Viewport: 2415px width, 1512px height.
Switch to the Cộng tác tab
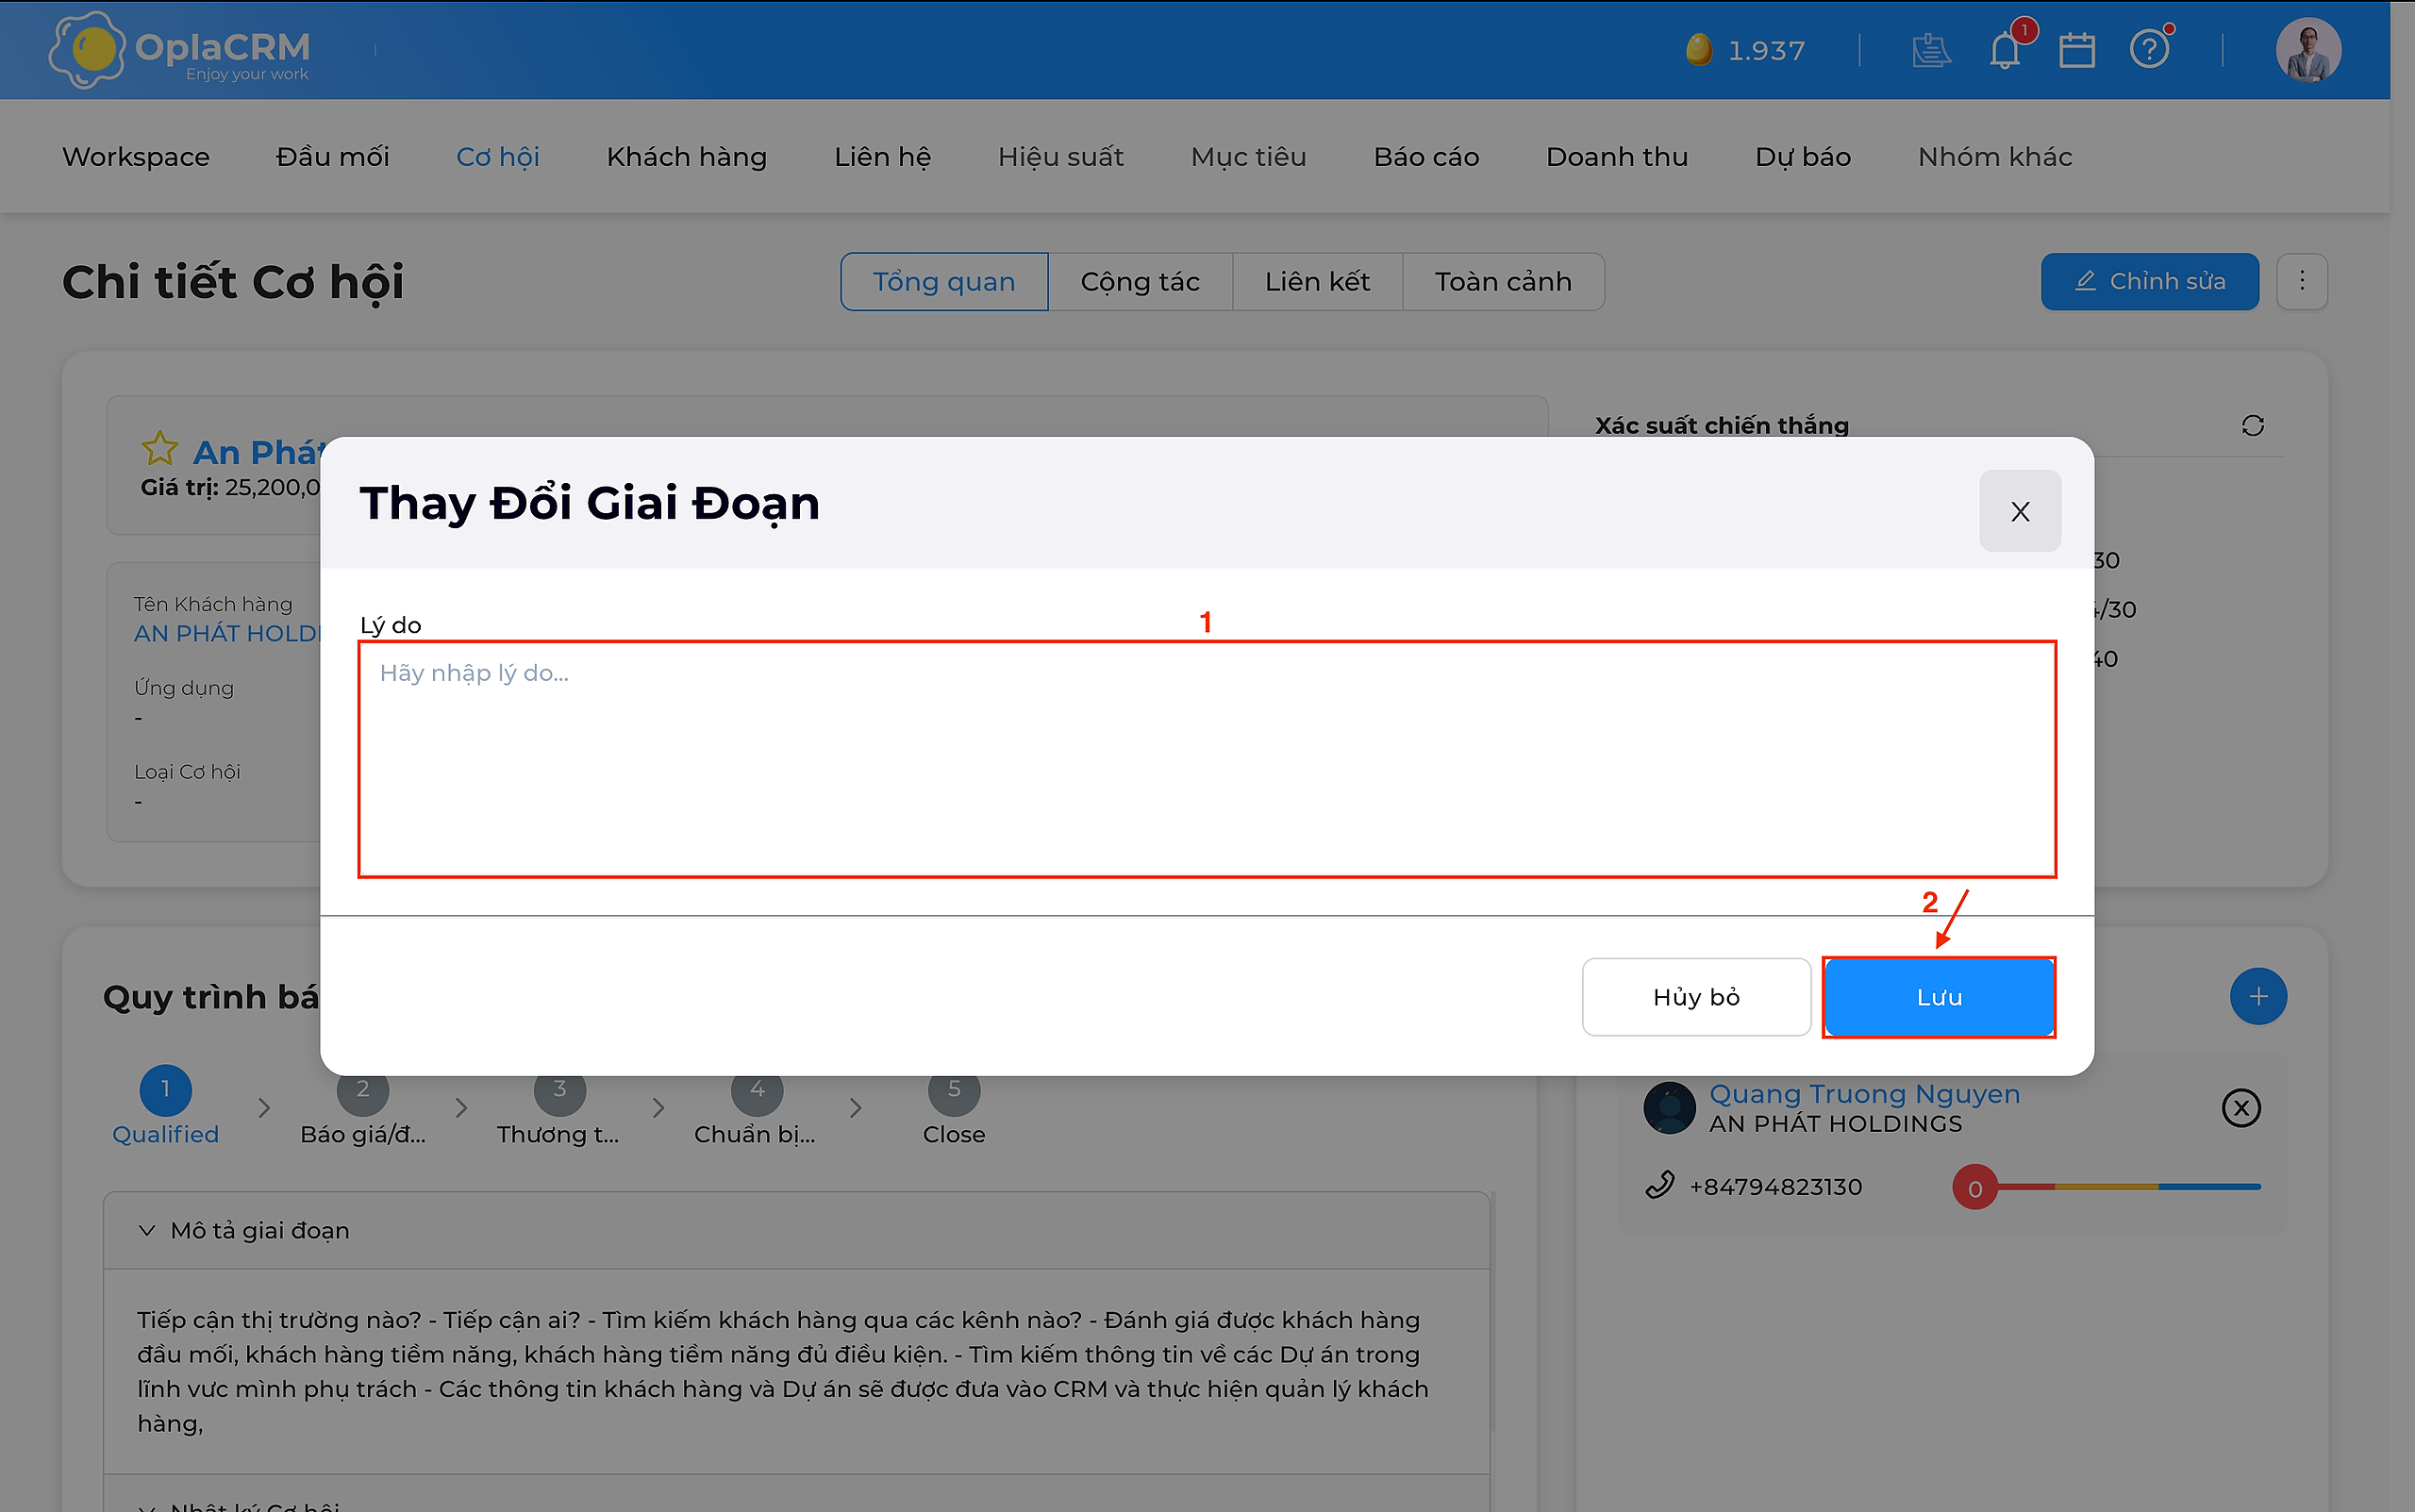pos(1140,282)
